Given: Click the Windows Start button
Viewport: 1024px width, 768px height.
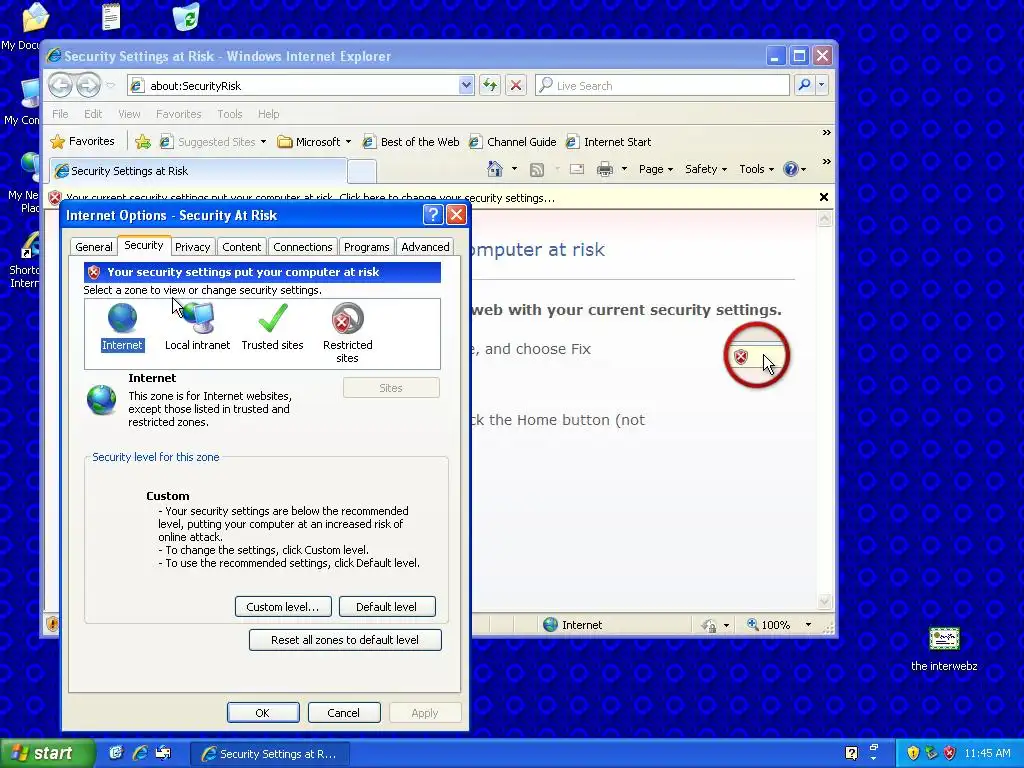Looking at the screenshot, I should point(48,753).
